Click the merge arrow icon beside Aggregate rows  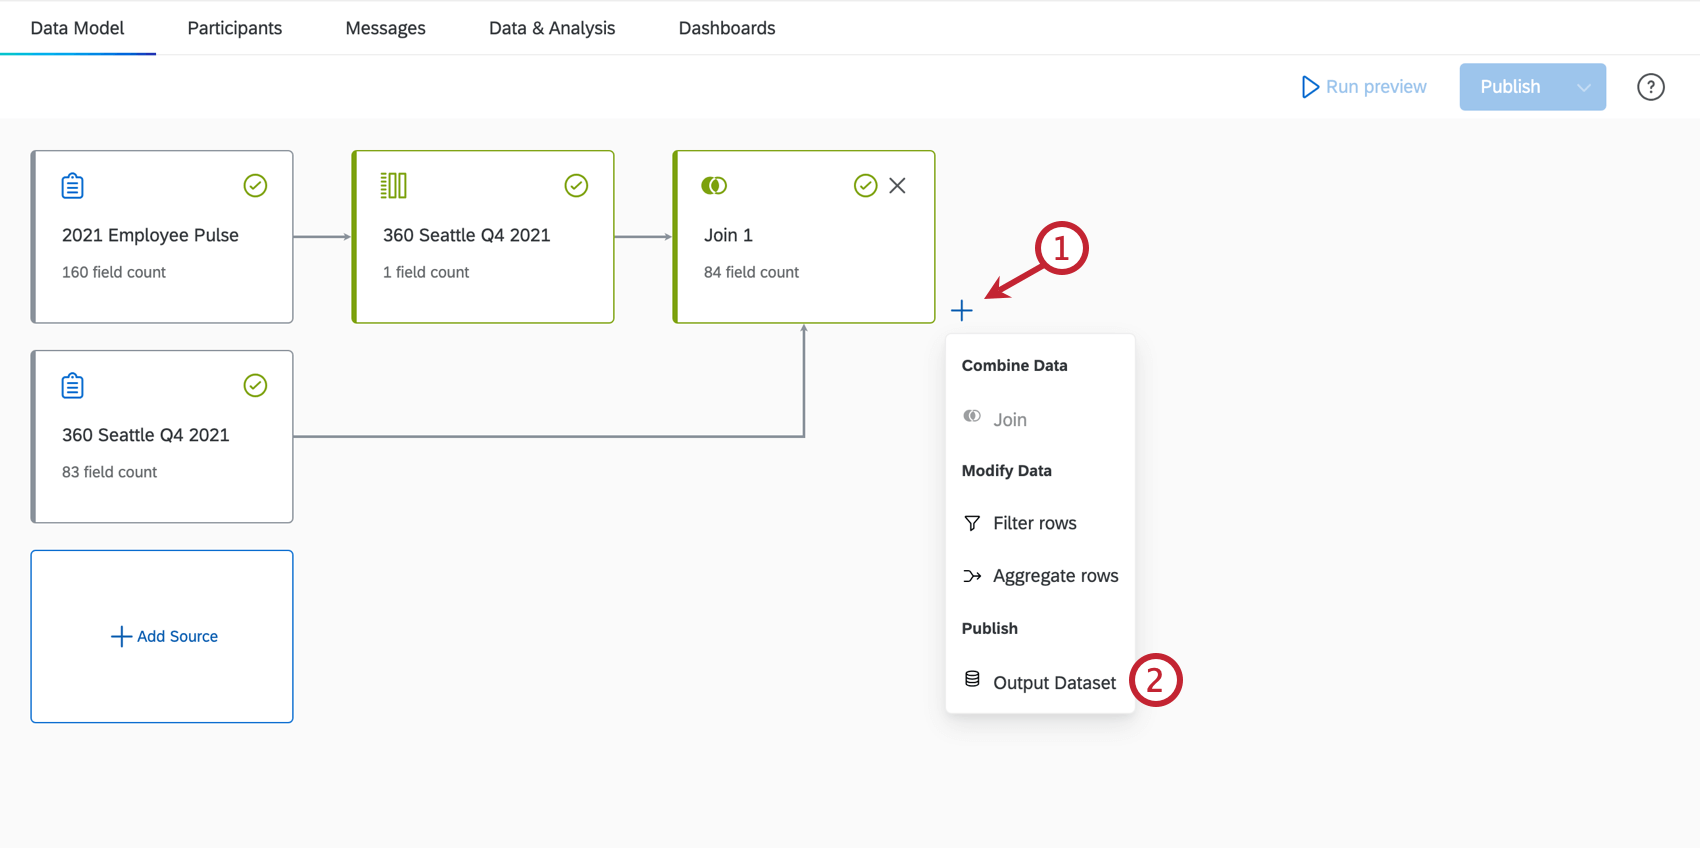pos(972,576)
